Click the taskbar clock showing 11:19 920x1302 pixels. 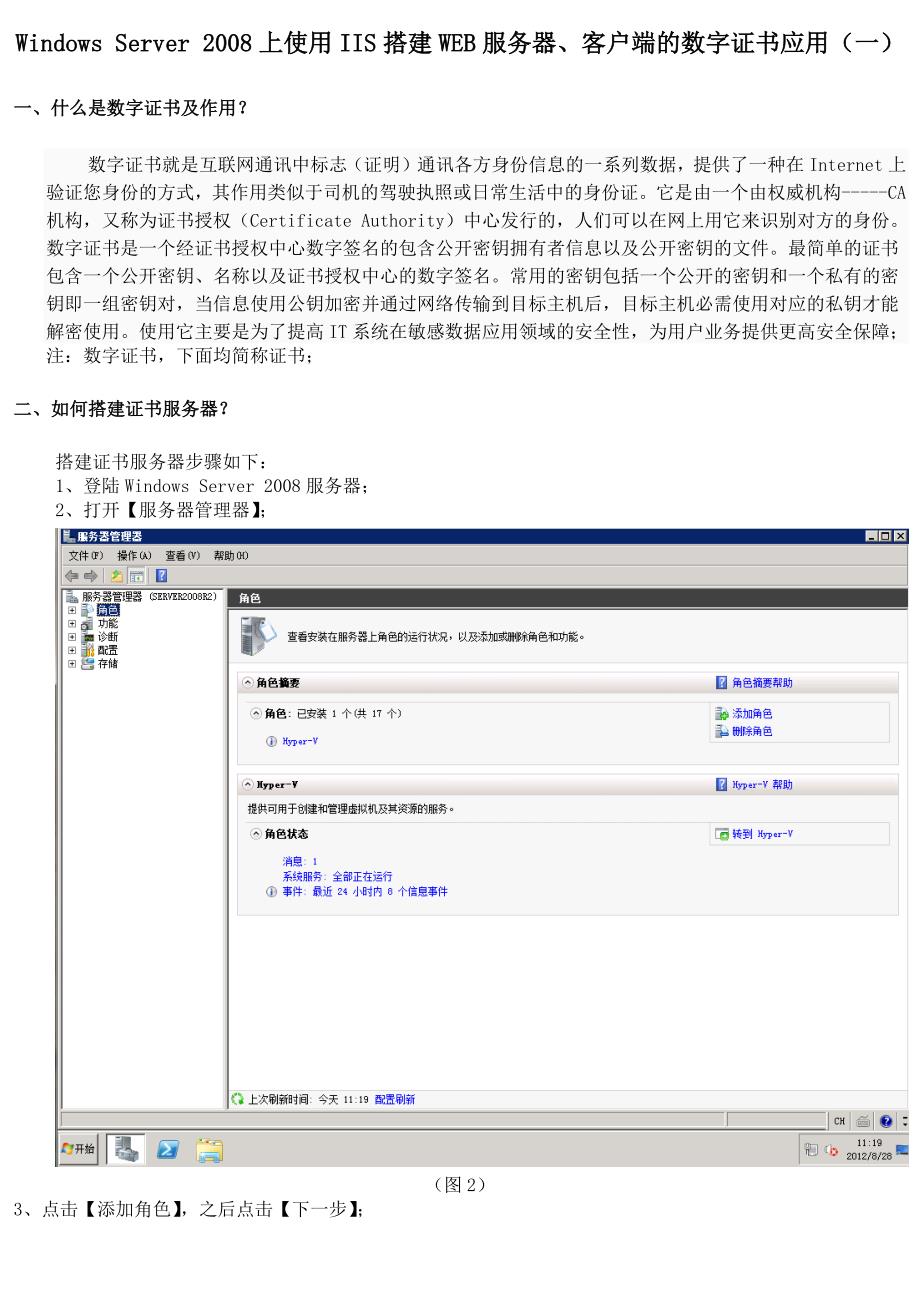(869, 1149)
